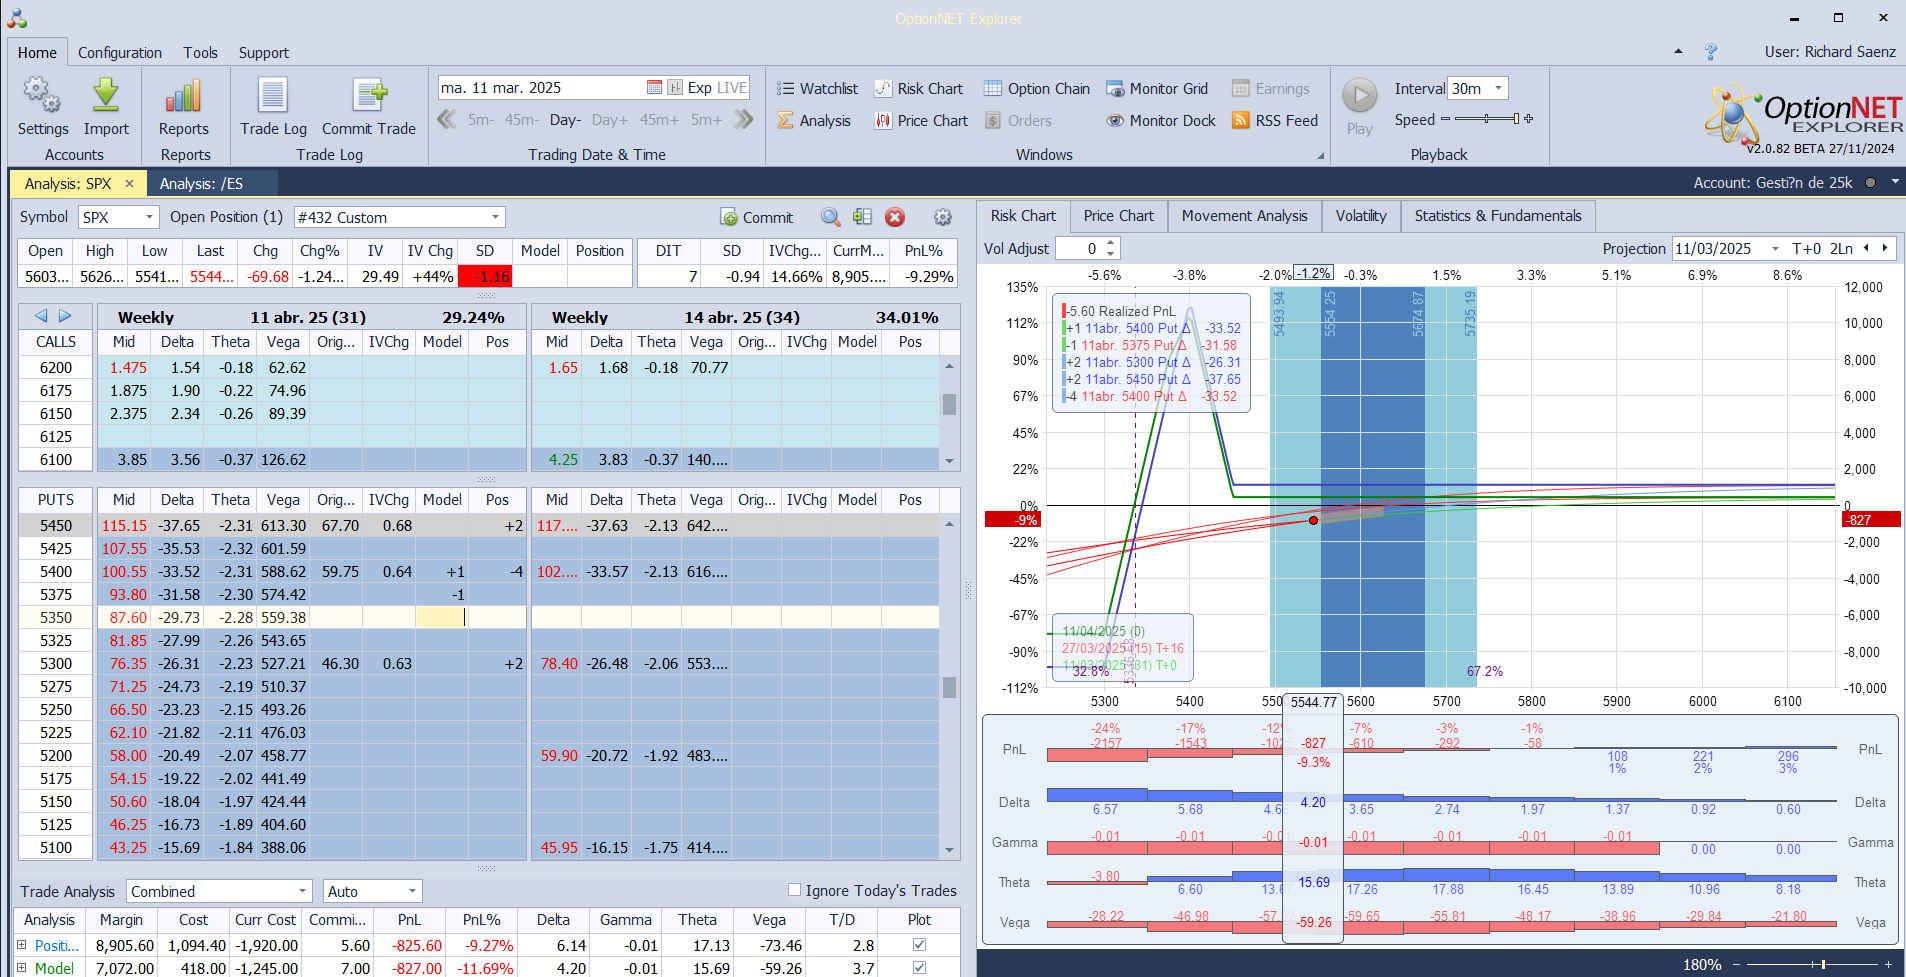Jump back with the double left arrow

pyautogui.click(x=447, y=120)
